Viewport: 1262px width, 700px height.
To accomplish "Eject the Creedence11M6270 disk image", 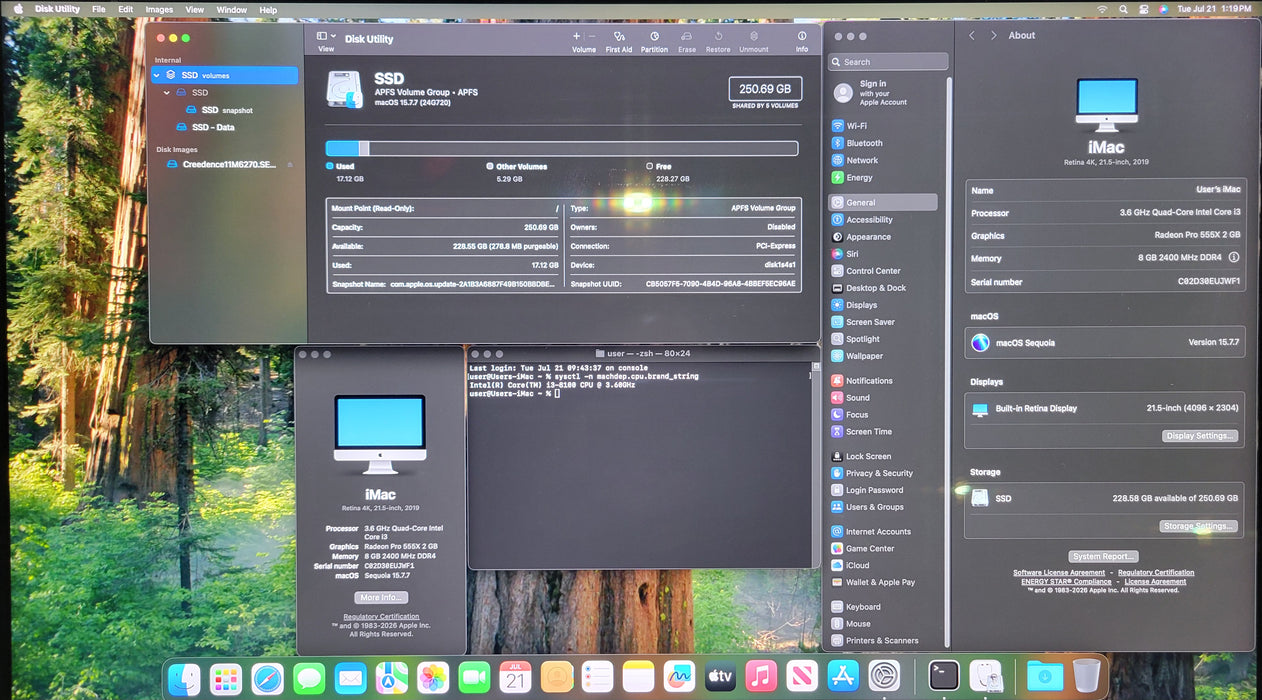I will coord(290,164).
